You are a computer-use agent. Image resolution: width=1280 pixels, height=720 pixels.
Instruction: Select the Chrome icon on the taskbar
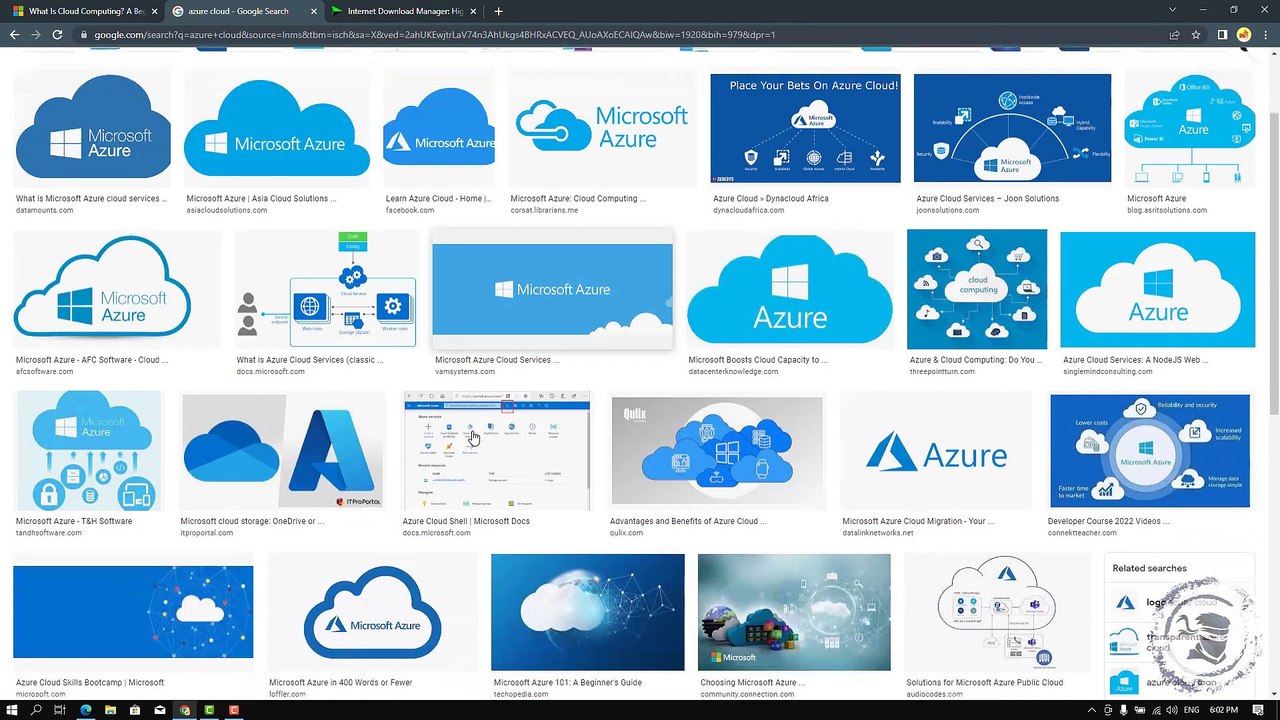tap(185, 711)
